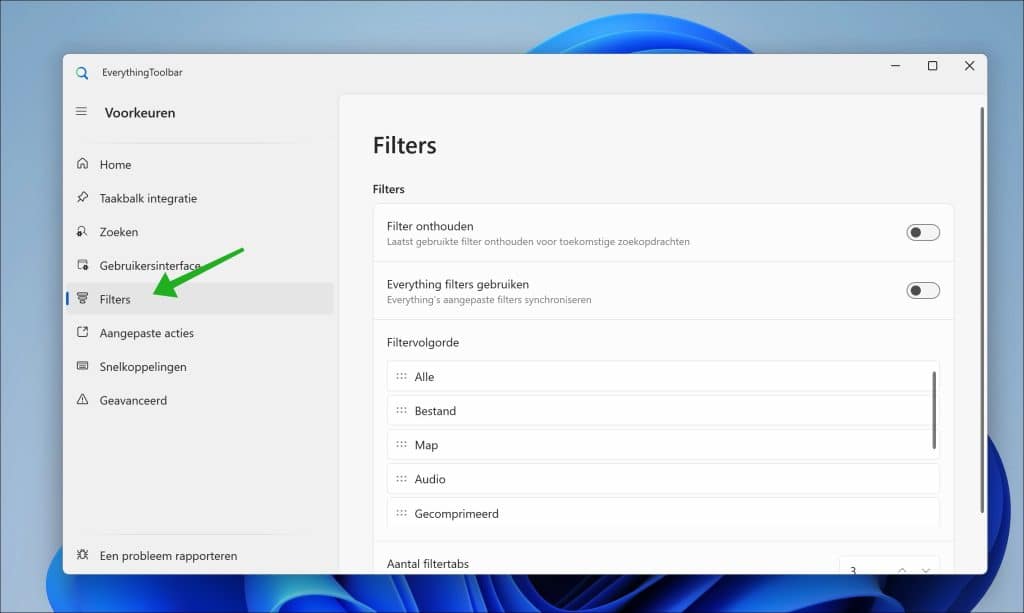Toggle the hamburger navigation menu icon
This screenshot has height=613, width=1024.
[x=81, y=112]
